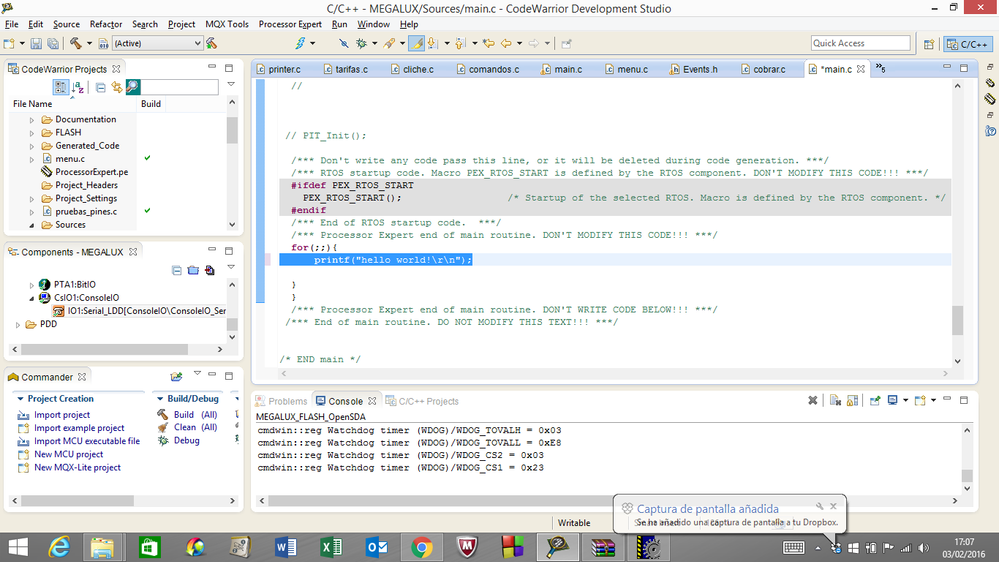The image size is (999, 562).
Task: Open the MQX Tools menu
Action: [x=227, y=24]
